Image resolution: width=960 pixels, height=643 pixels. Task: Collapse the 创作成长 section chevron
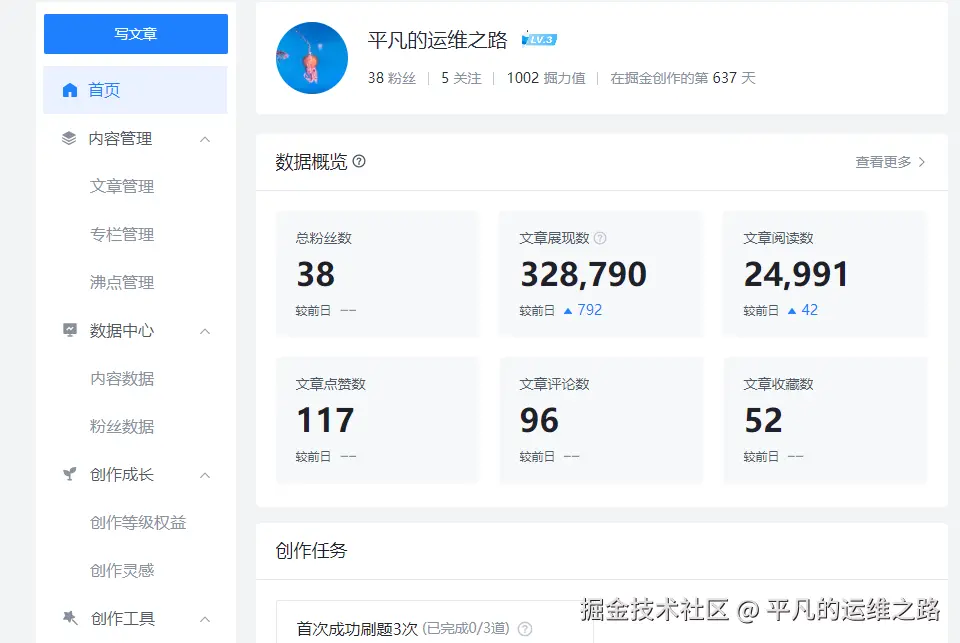(x=205, y=475)
